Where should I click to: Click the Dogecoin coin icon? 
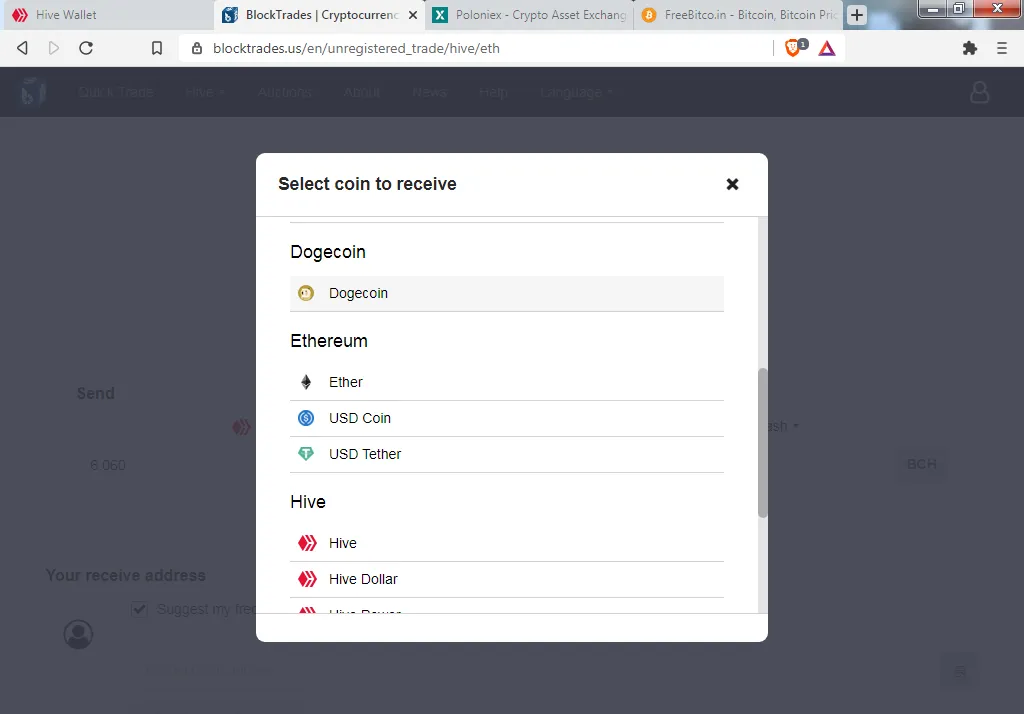coord(306,293)
